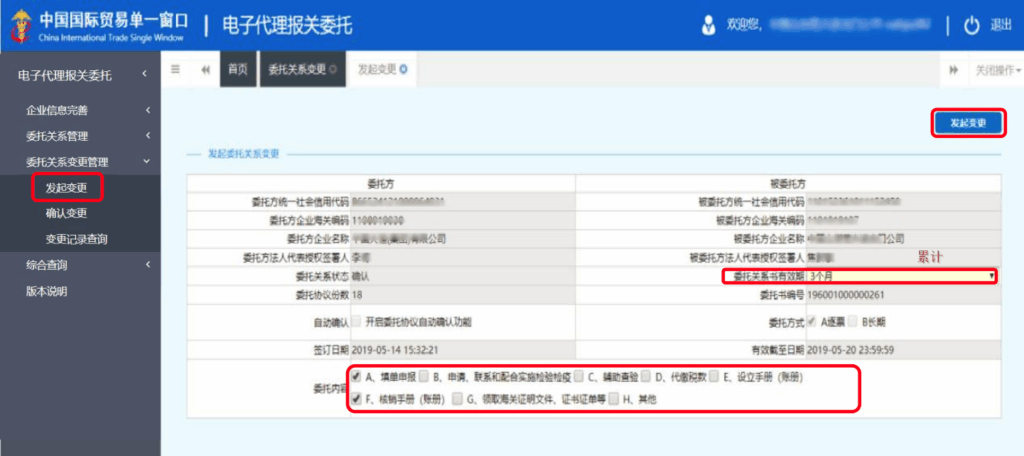Image resolution: width=1024 pixels, height=456 pixels.
Task: Uncheck A、填单申报 checkbox
Action: point(357,377)
